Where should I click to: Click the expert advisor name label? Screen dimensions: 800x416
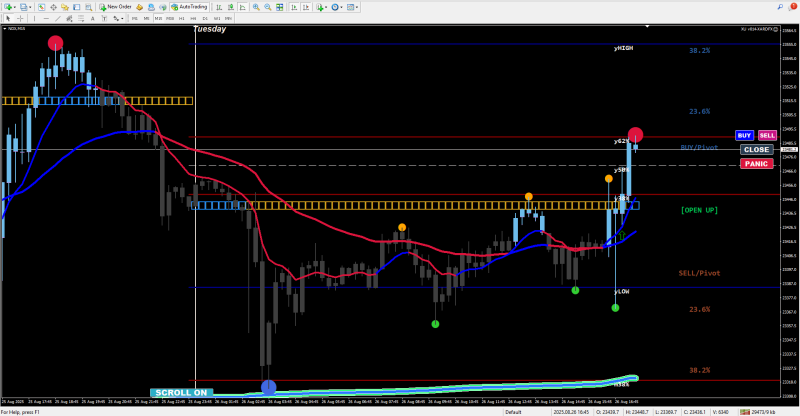coord(759,29)
